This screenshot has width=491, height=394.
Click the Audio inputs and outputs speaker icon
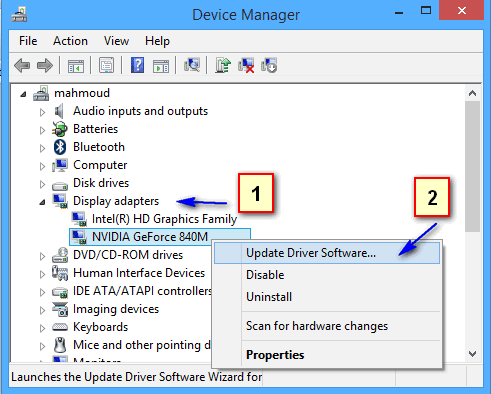59,111
